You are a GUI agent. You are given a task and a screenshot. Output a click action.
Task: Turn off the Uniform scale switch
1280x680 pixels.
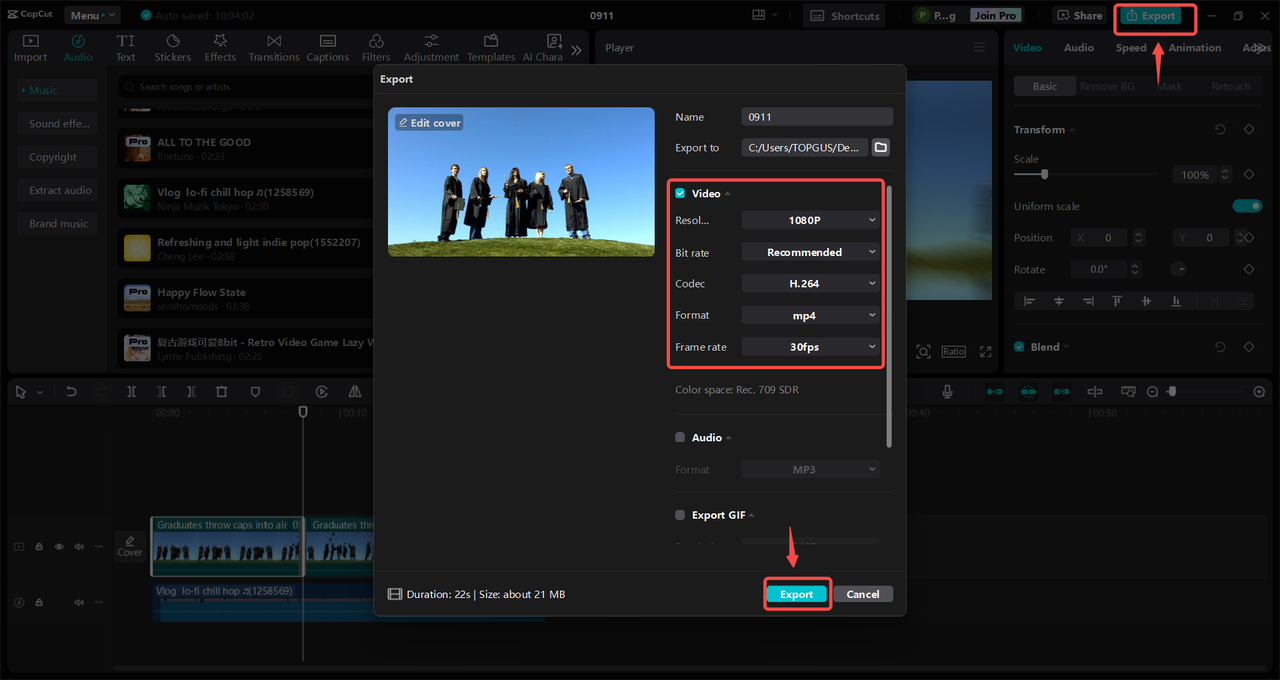[x=1247, y=206]
